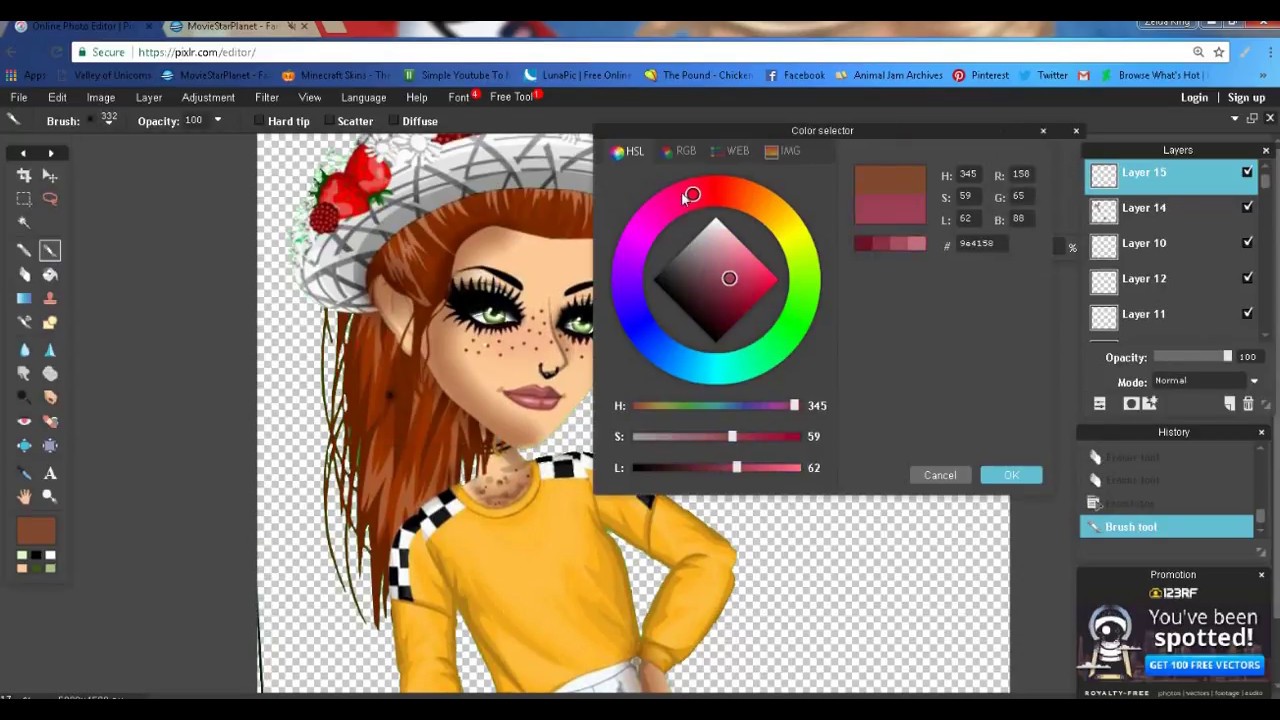The width and height of the screenshot is (1280, 720).
Task: Select the Red eye reduction tool
Action: (24, 421)
